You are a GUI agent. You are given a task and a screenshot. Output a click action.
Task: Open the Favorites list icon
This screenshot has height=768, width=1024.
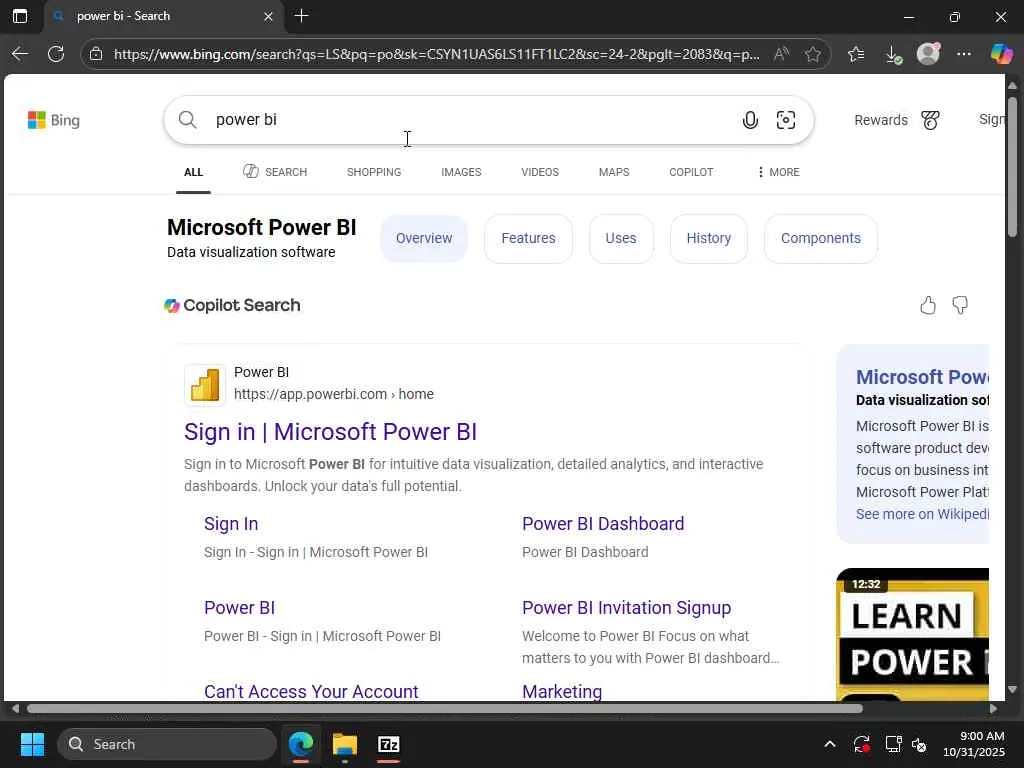point(856,54)
